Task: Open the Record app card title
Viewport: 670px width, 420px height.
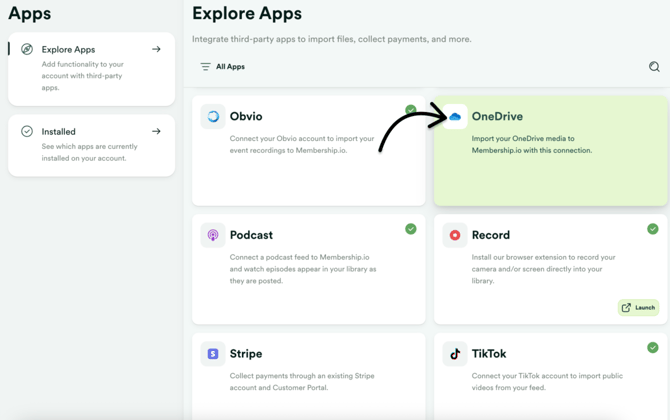Action: (x=491, y=235)
